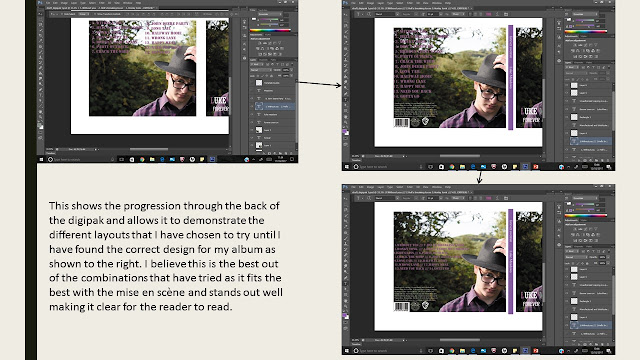
Task: Toggle Rectangle 1 layer visibility in lower-right window
Action: pos(567,301)
